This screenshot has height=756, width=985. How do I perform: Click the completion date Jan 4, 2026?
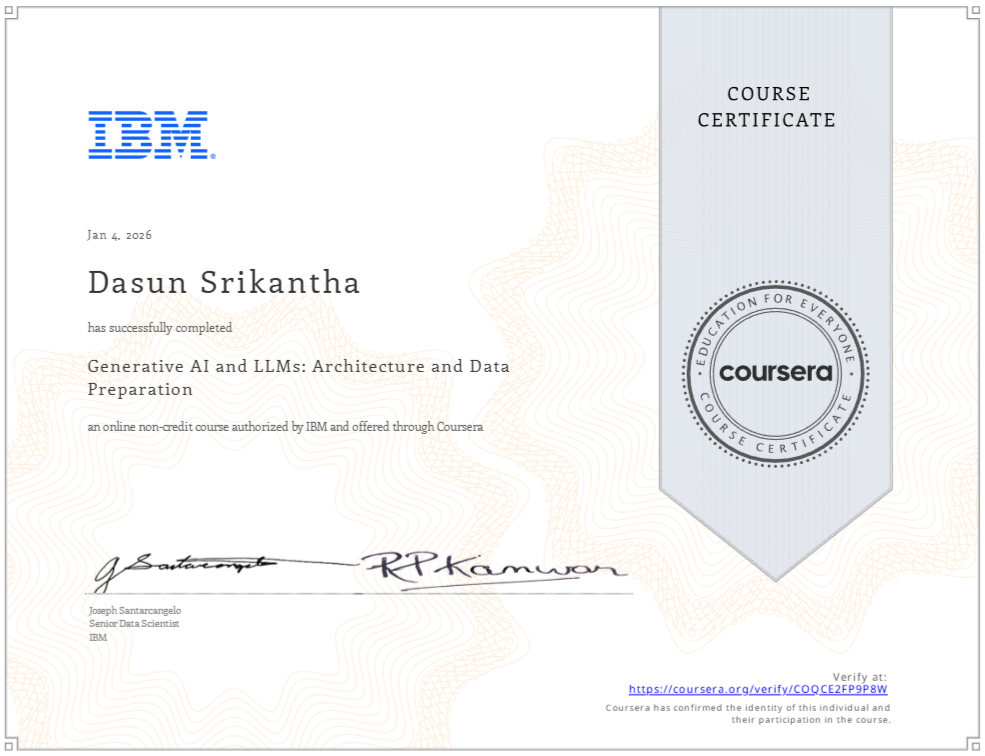[x=118, y=234]
